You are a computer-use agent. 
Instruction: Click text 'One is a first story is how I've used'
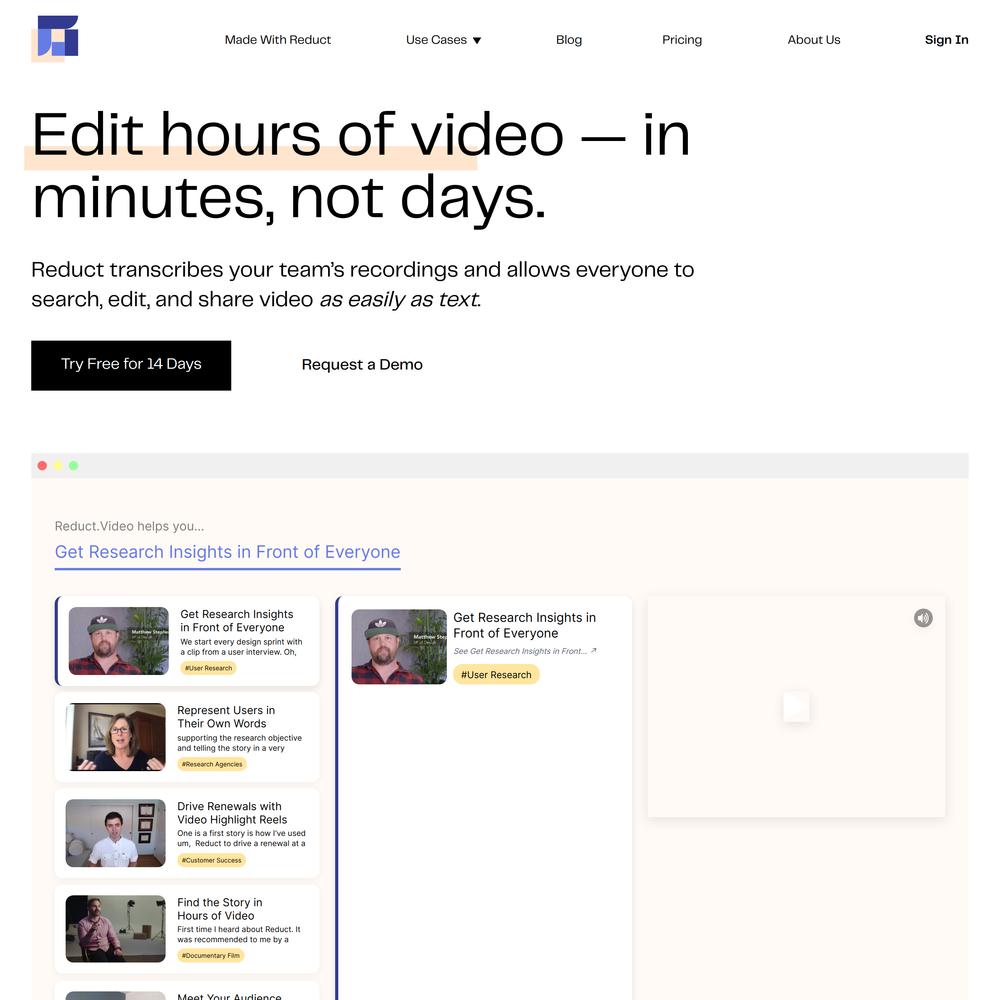click(x=241, y=833)
